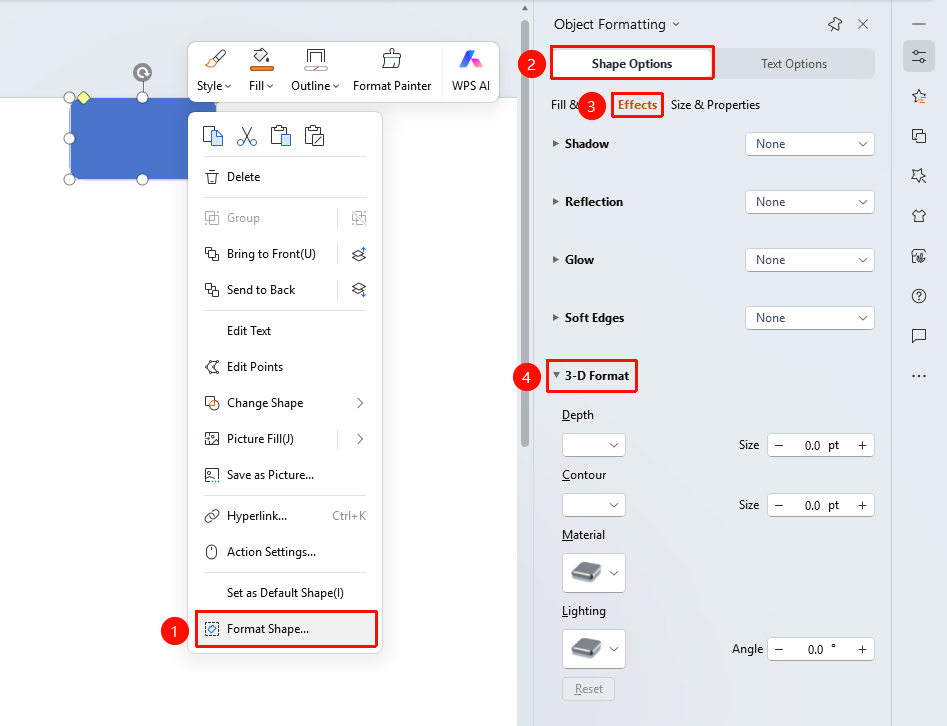947x726 pixels.
Task: Open the Shadow preset dropdown
Action: 809,144
